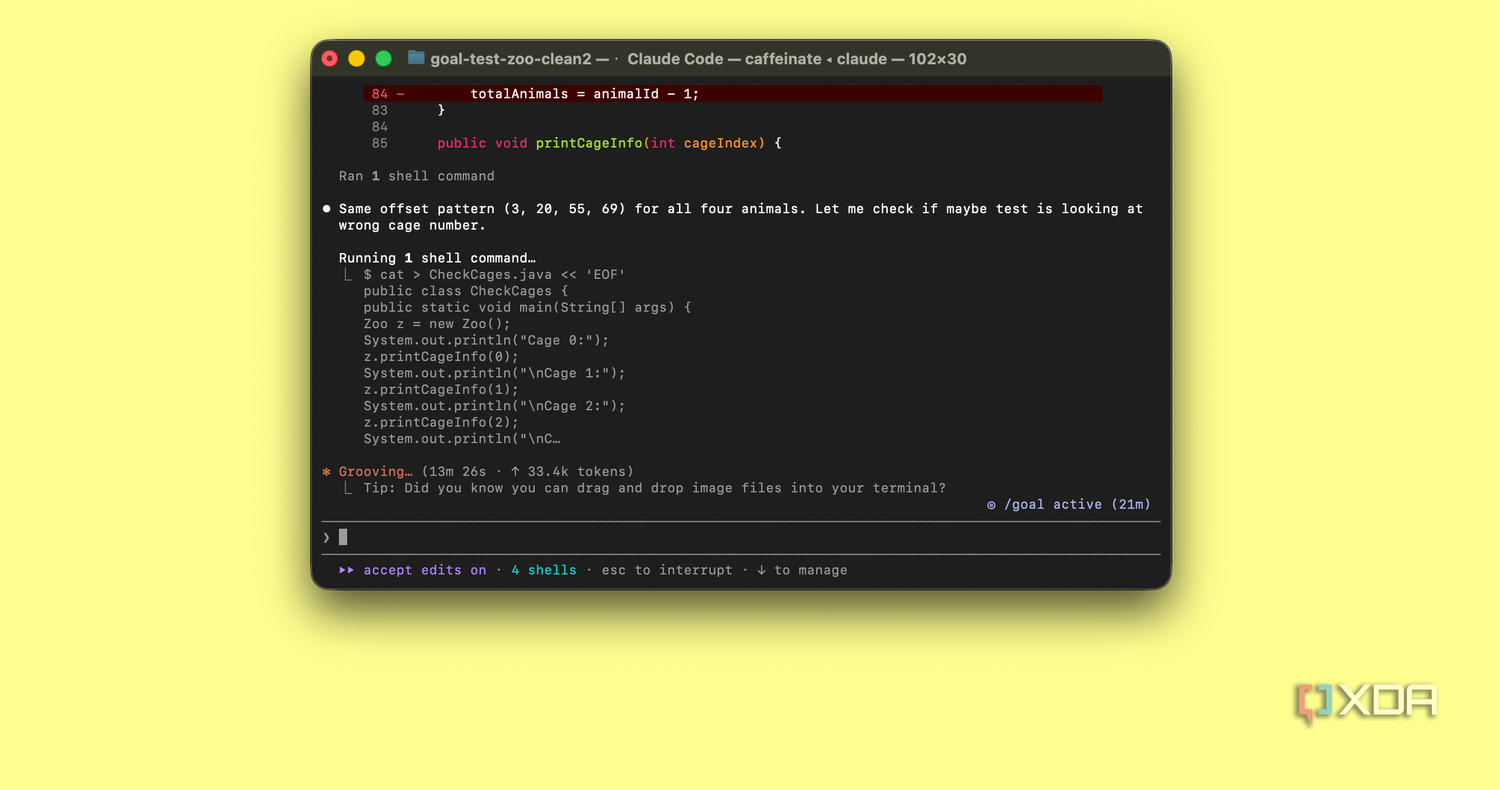
Task: Click the tip about dragging image files
Action: [654, 488]
